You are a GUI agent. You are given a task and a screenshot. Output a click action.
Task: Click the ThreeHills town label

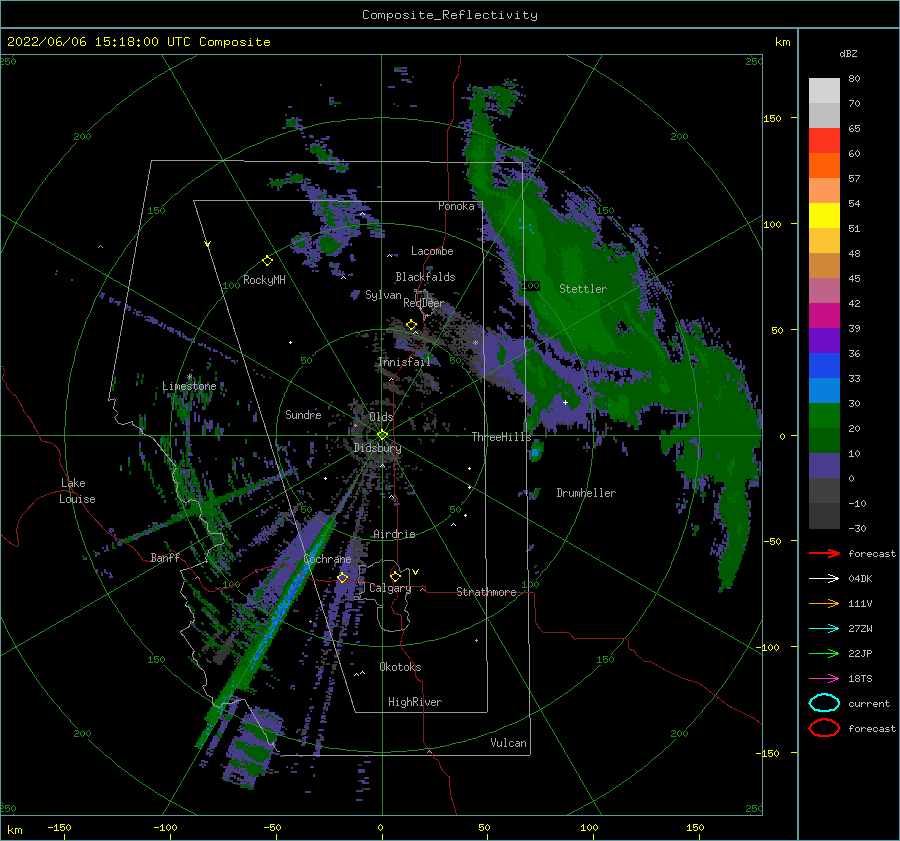click(x=501, y=437)
